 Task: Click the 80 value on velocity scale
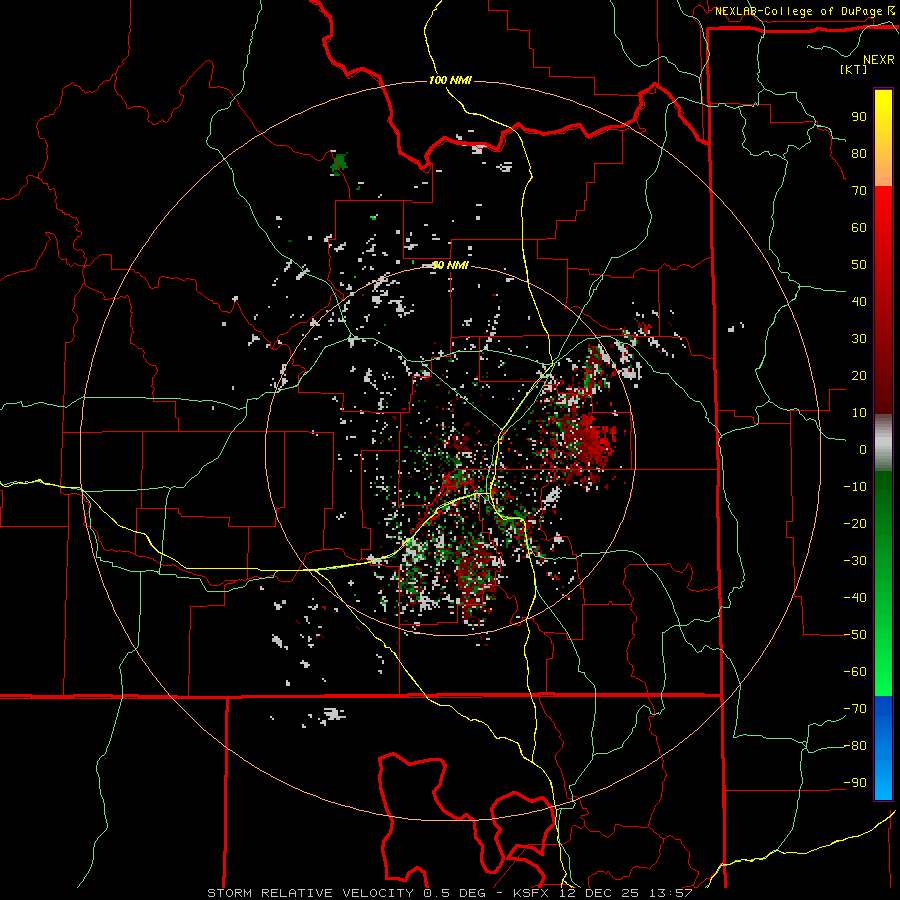859,154
